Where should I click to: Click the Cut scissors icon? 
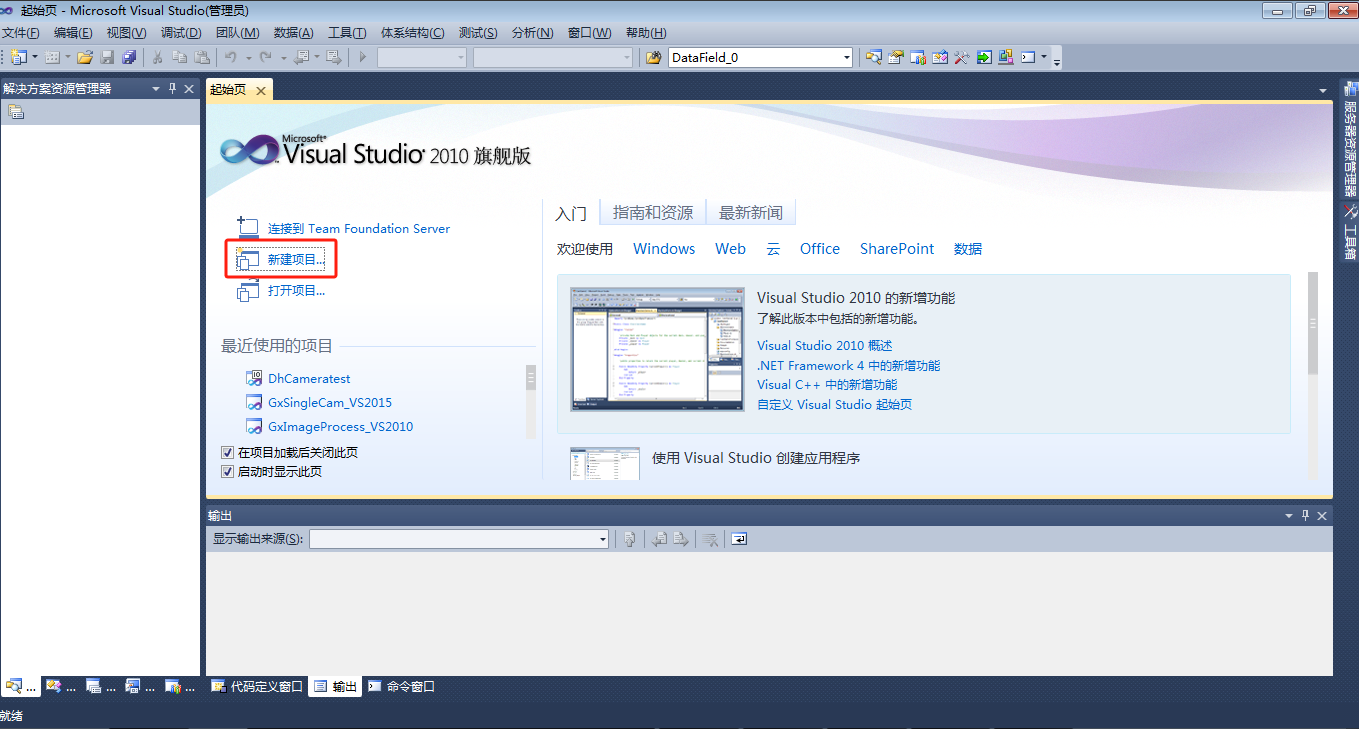click(x=157, y=57)
